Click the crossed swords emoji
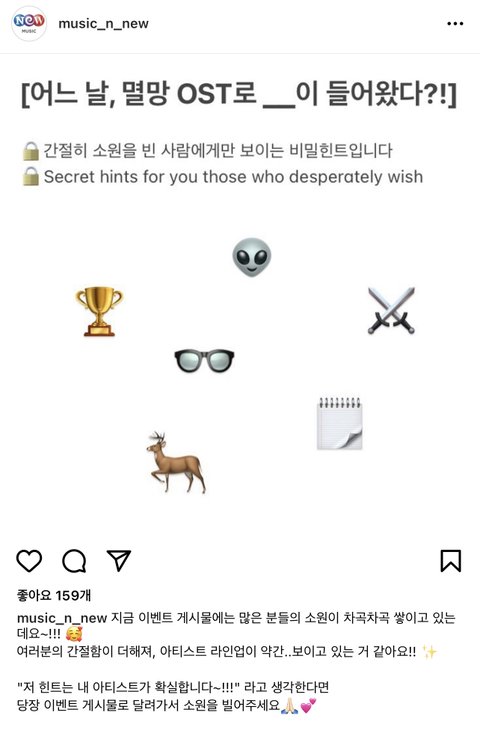 tap(391, 310)
